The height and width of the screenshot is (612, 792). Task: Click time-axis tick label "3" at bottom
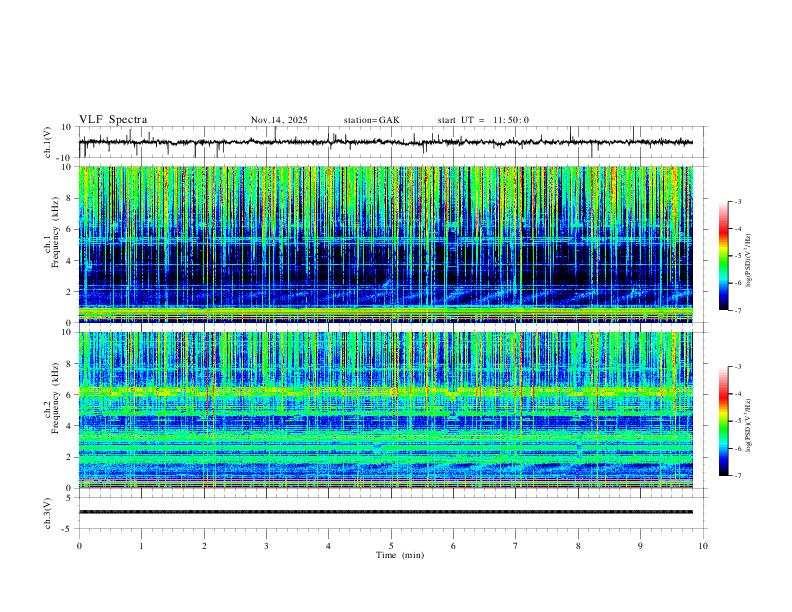tap(266, 546)
